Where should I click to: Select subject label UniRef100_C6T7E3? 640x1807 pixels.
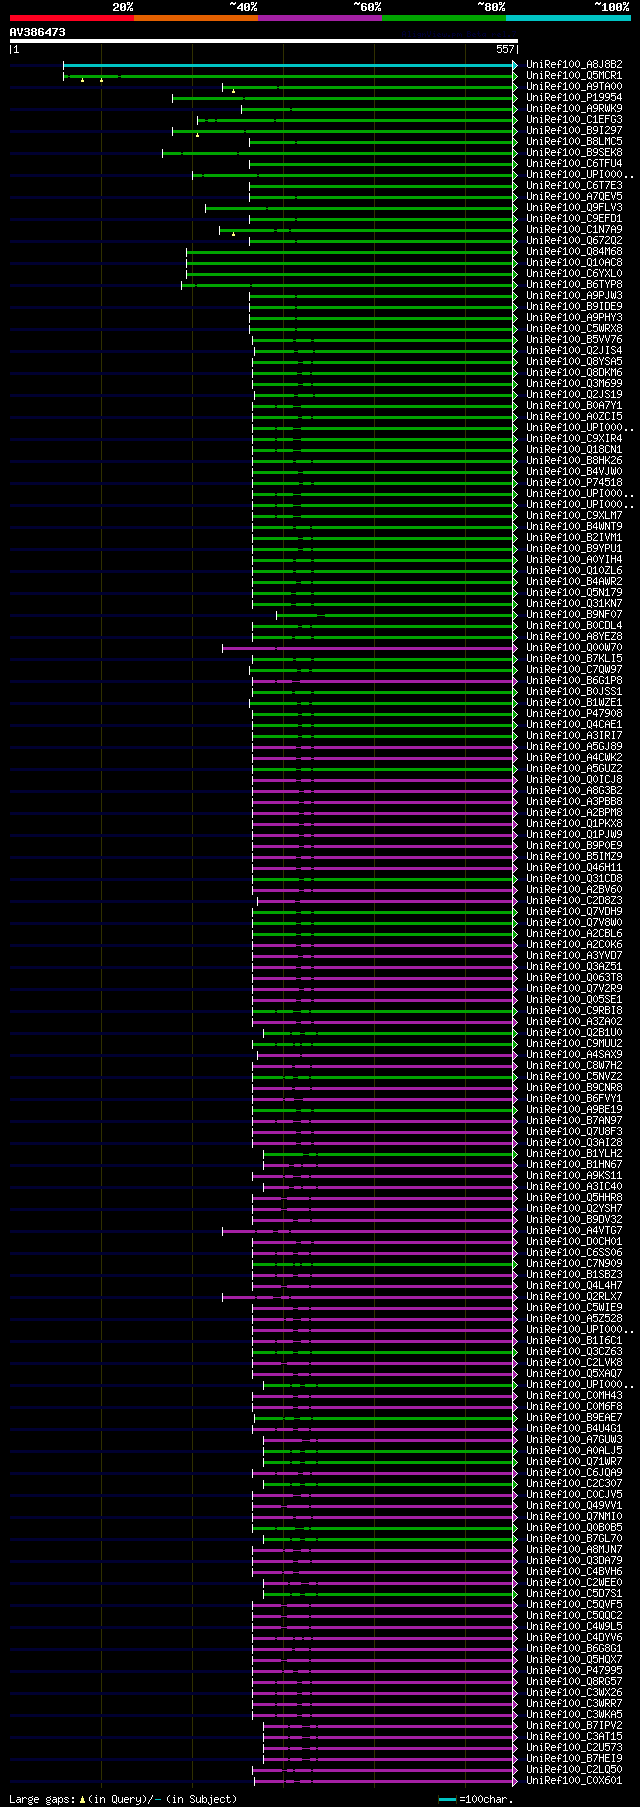click(x=574, y=186)
